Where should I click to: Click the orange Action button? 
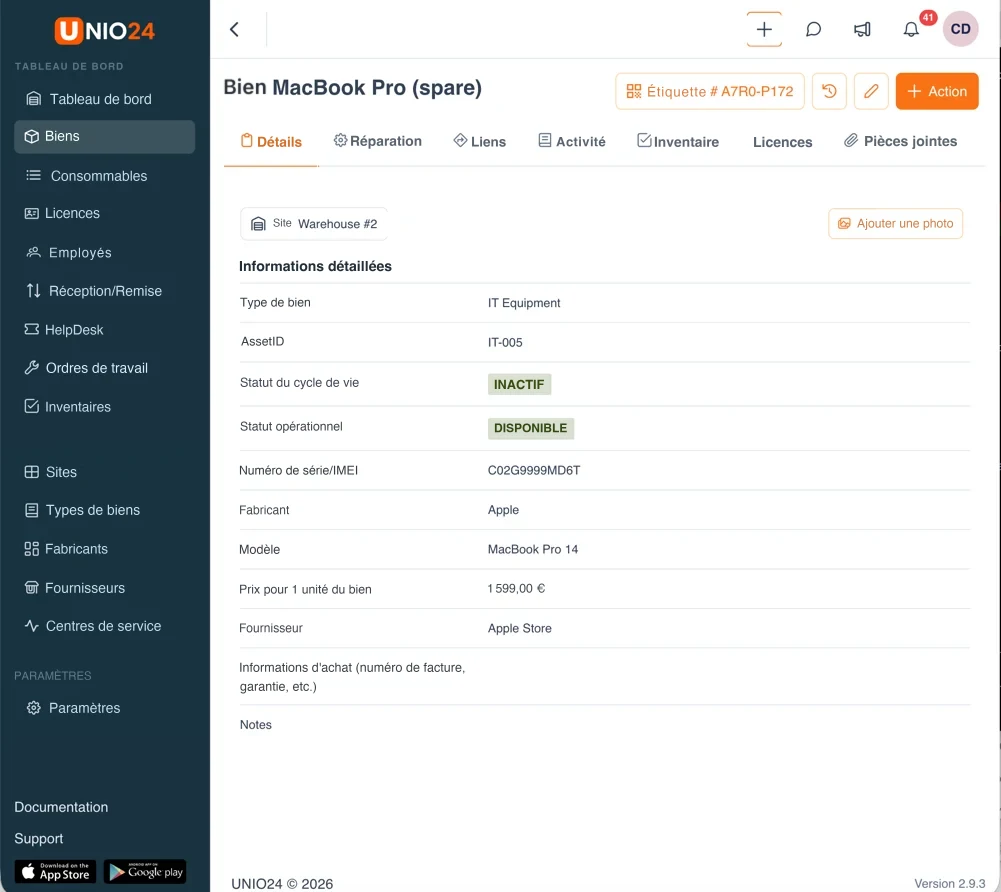pyautogui.click(x=937, y=91)
